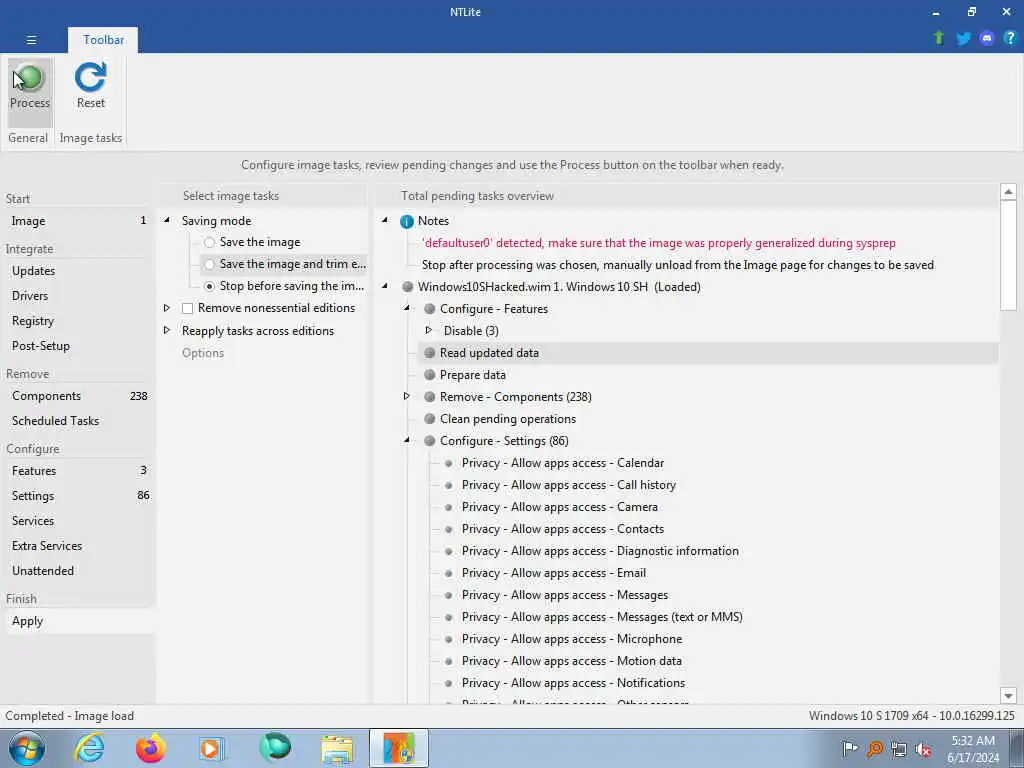The height and width of the screenshot is (768, 1024).
Task: Open the hamburger menu in title ribbon
Action: click(31, 40)
